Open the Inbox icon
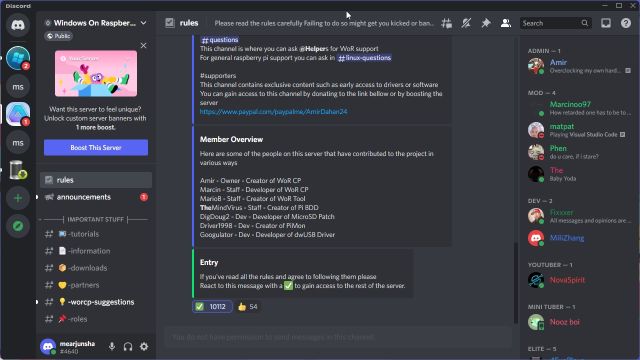 point(606,23)
